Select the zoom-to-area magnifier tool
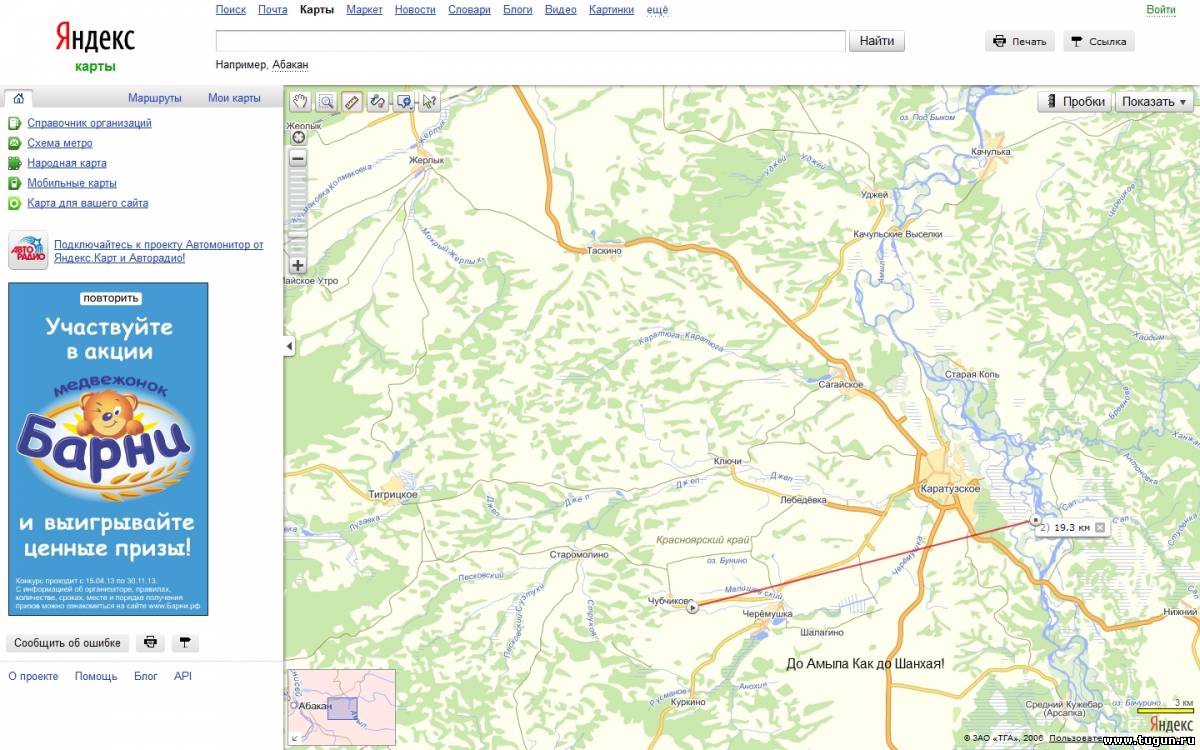Viewport: 1200px width, 750px height. point(325,101)
